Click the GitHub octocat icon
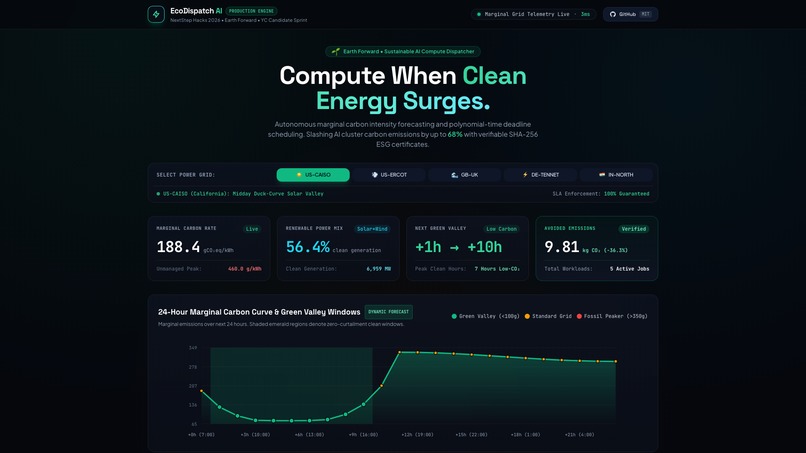The width and height of the screenshot is (806, 453). coord(612,14)
